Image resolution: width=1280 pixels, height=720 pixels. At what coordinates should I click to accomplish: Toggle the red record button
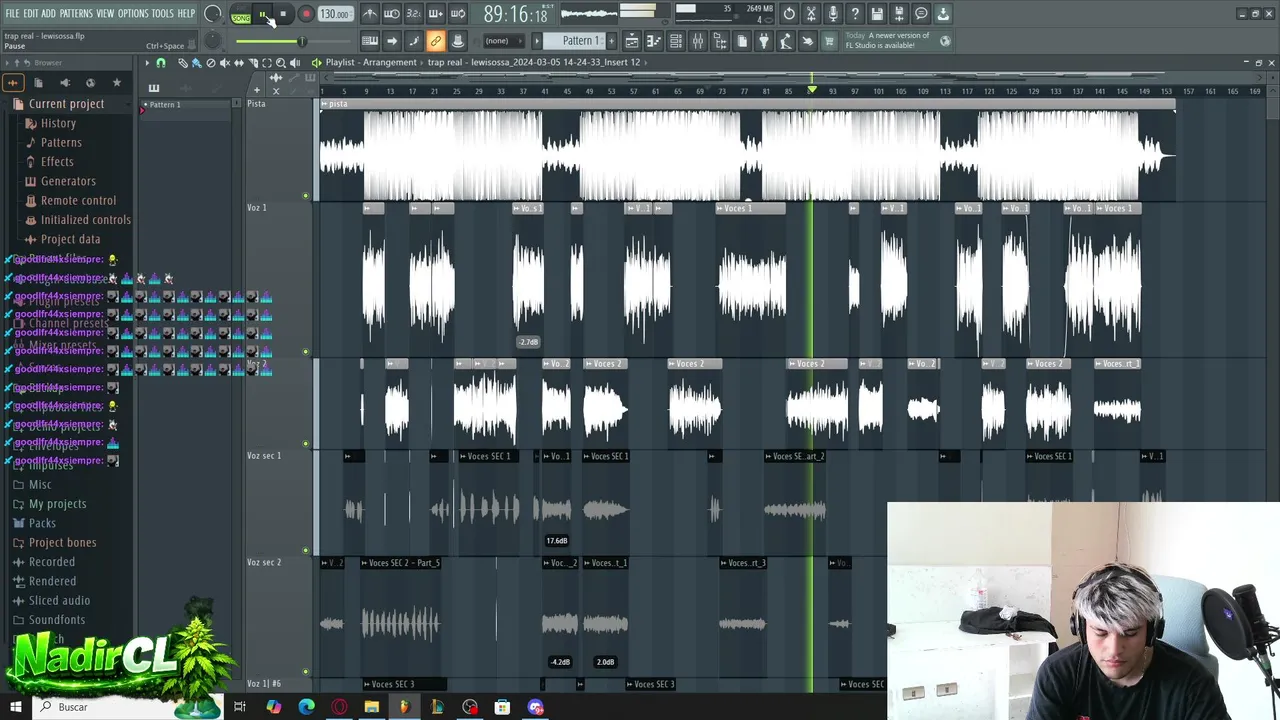point(307,14)
